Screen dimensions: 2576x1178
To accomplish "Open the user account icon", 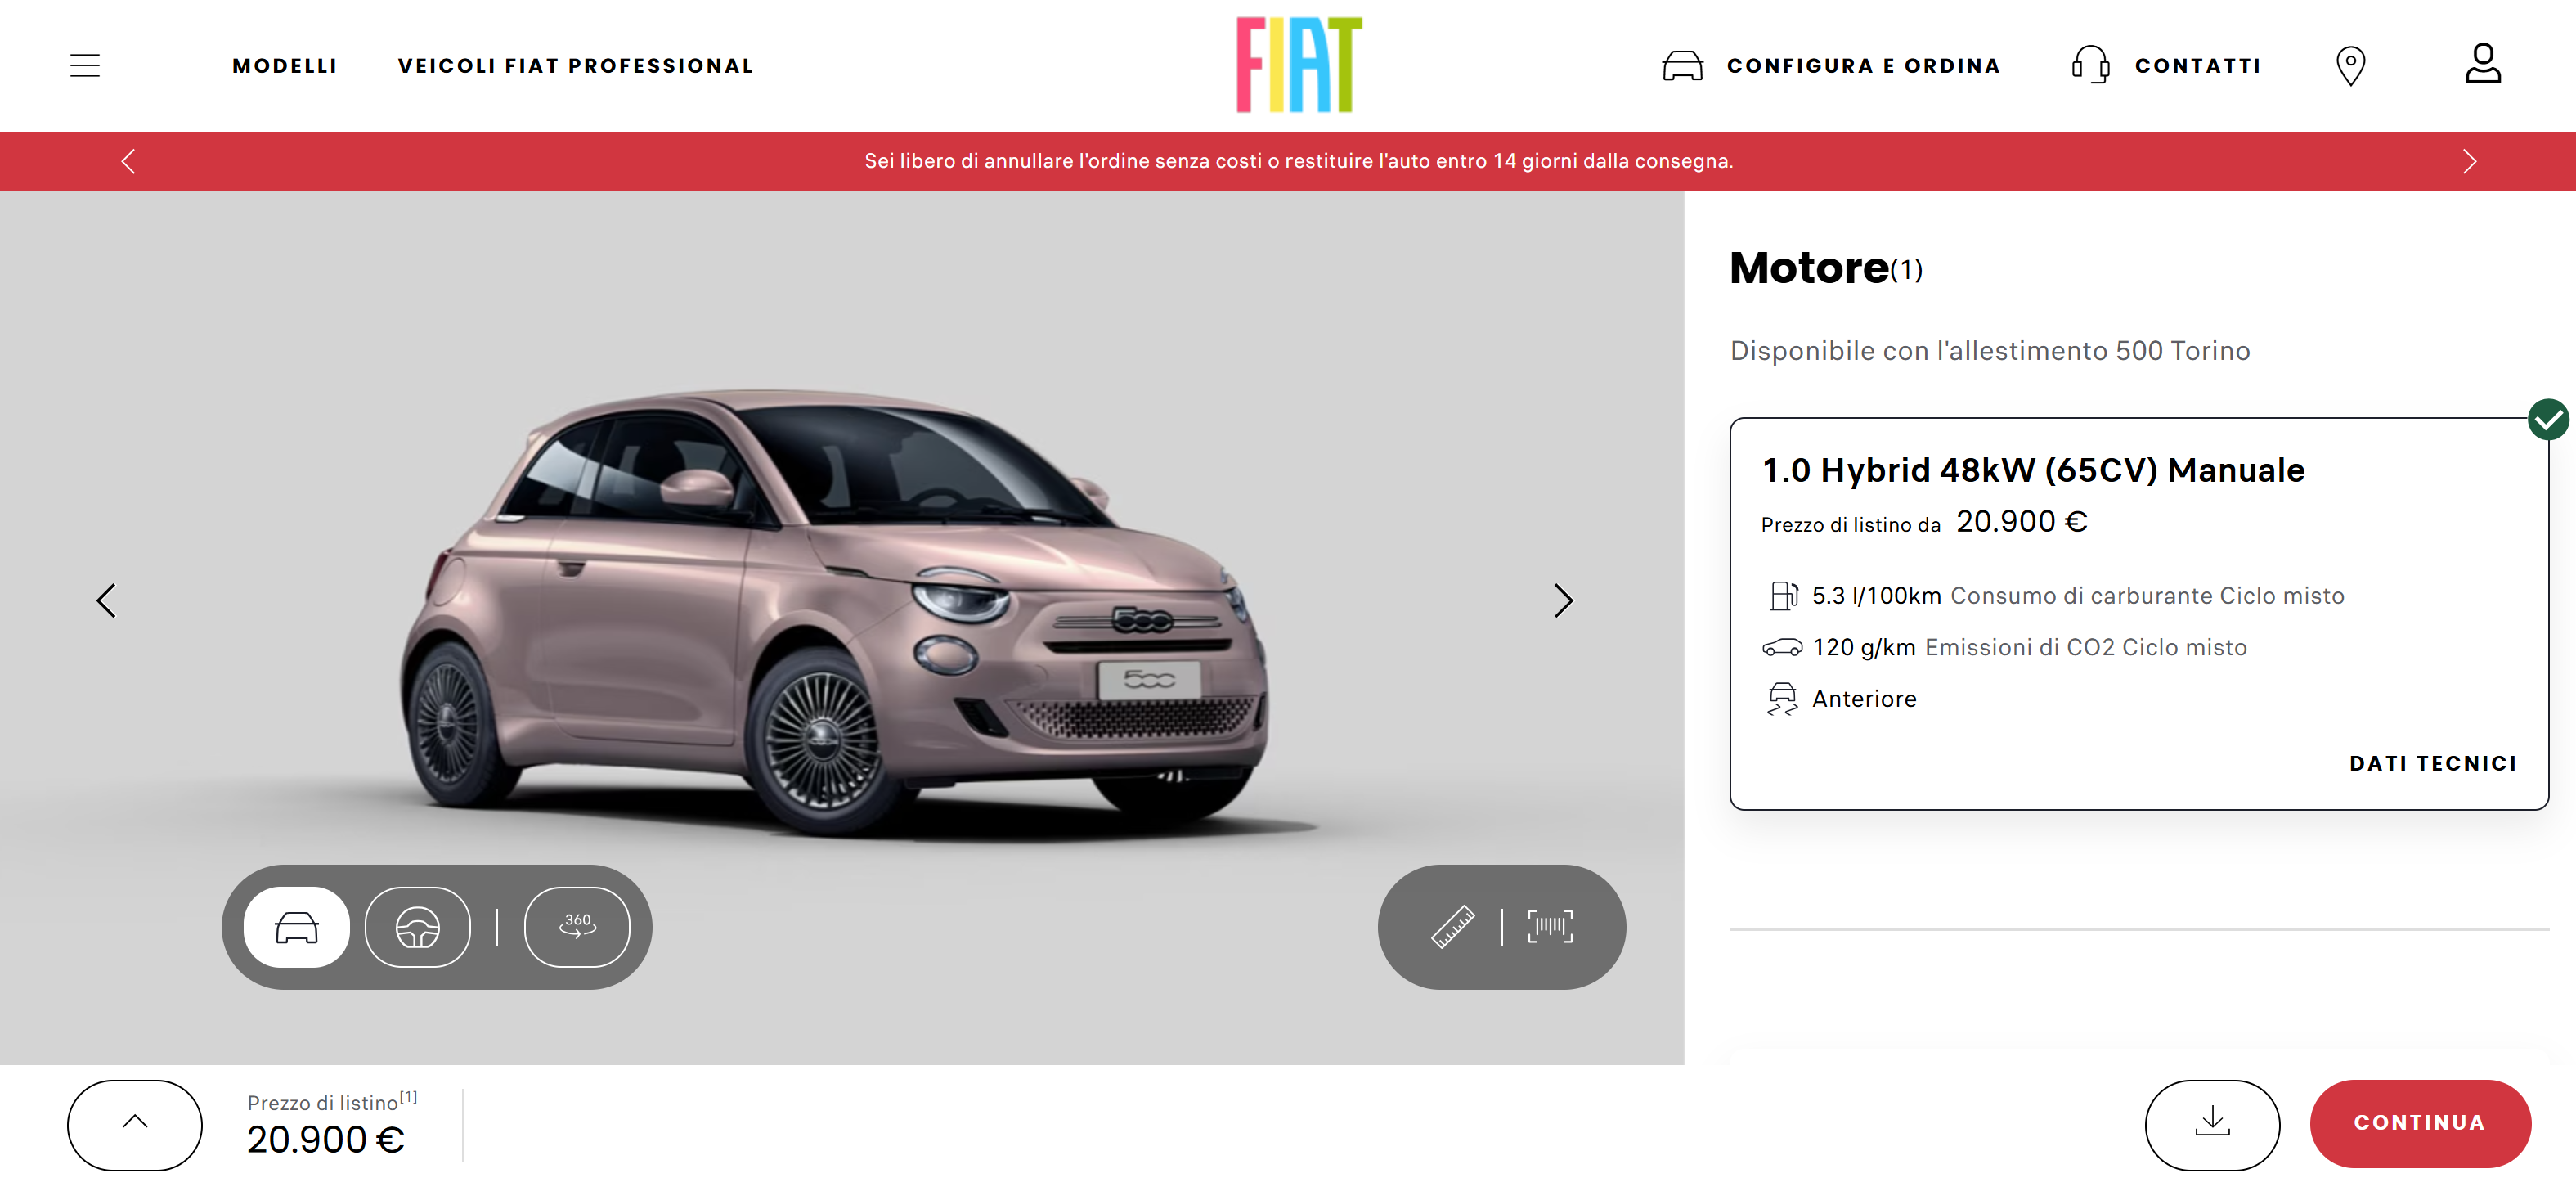I will [x=2482, y=63].
